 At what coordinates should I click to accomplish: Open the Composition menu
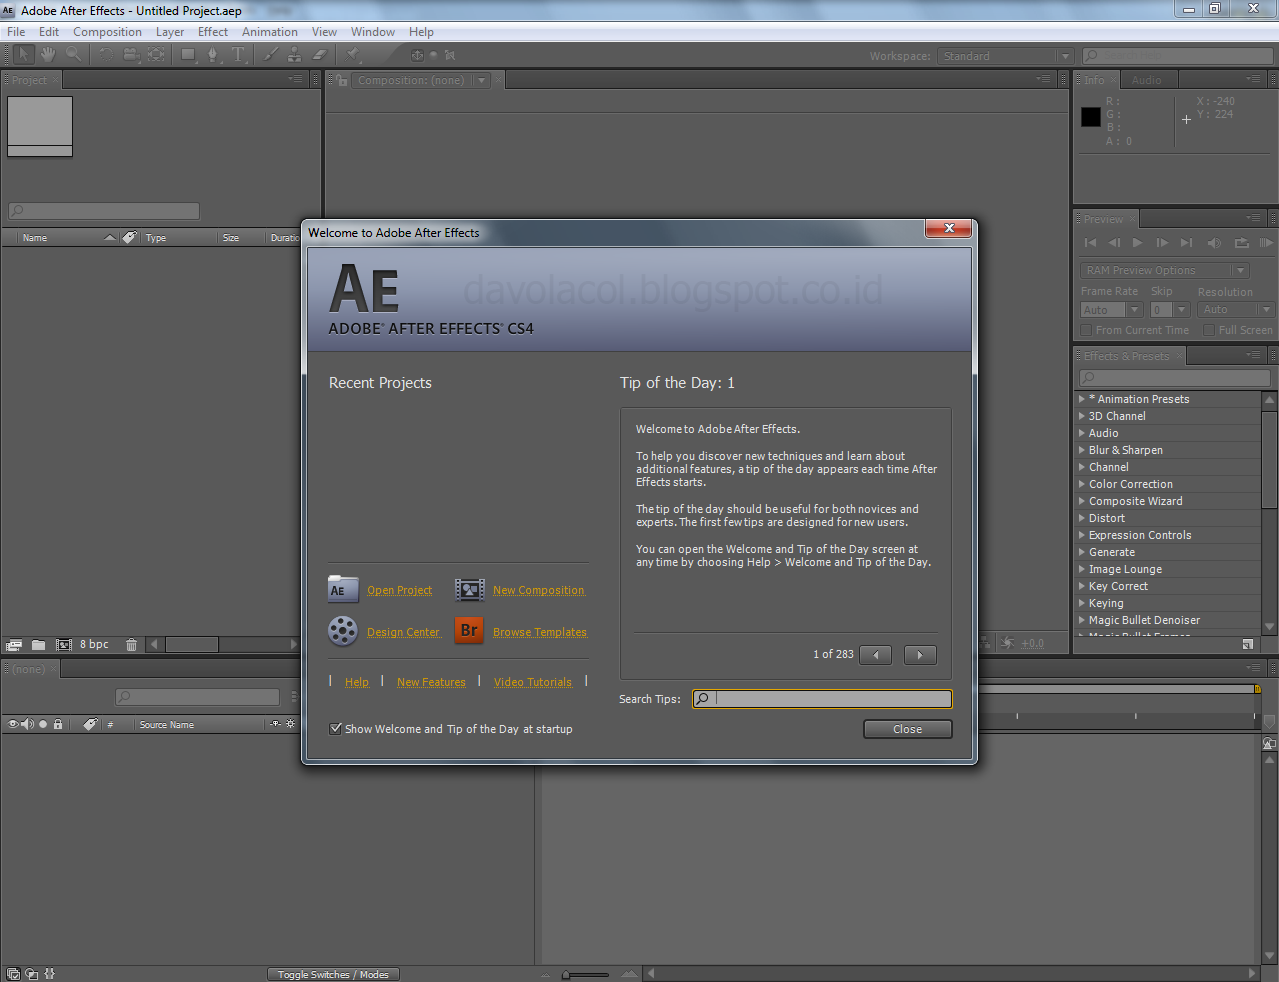[107, 32]
